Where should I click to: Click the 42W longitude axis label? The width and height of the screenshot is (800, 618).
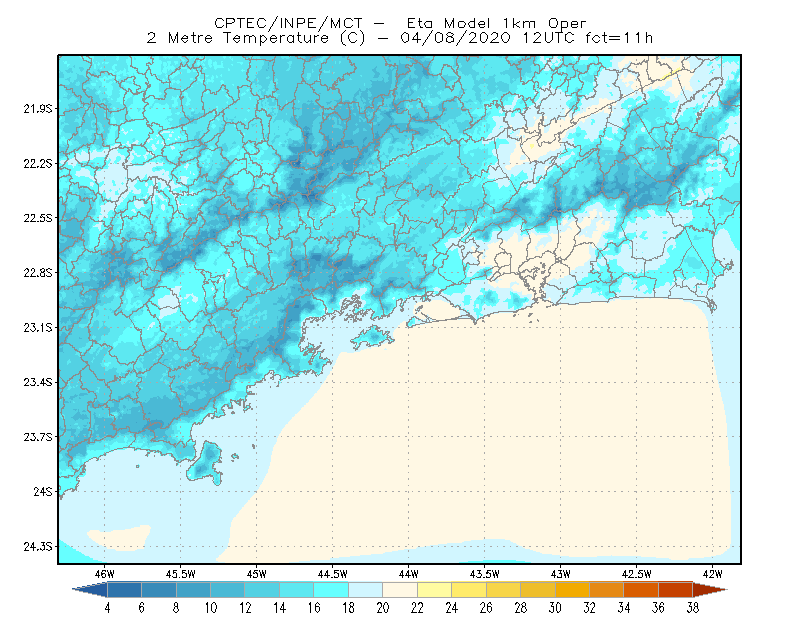pos(712,574)
